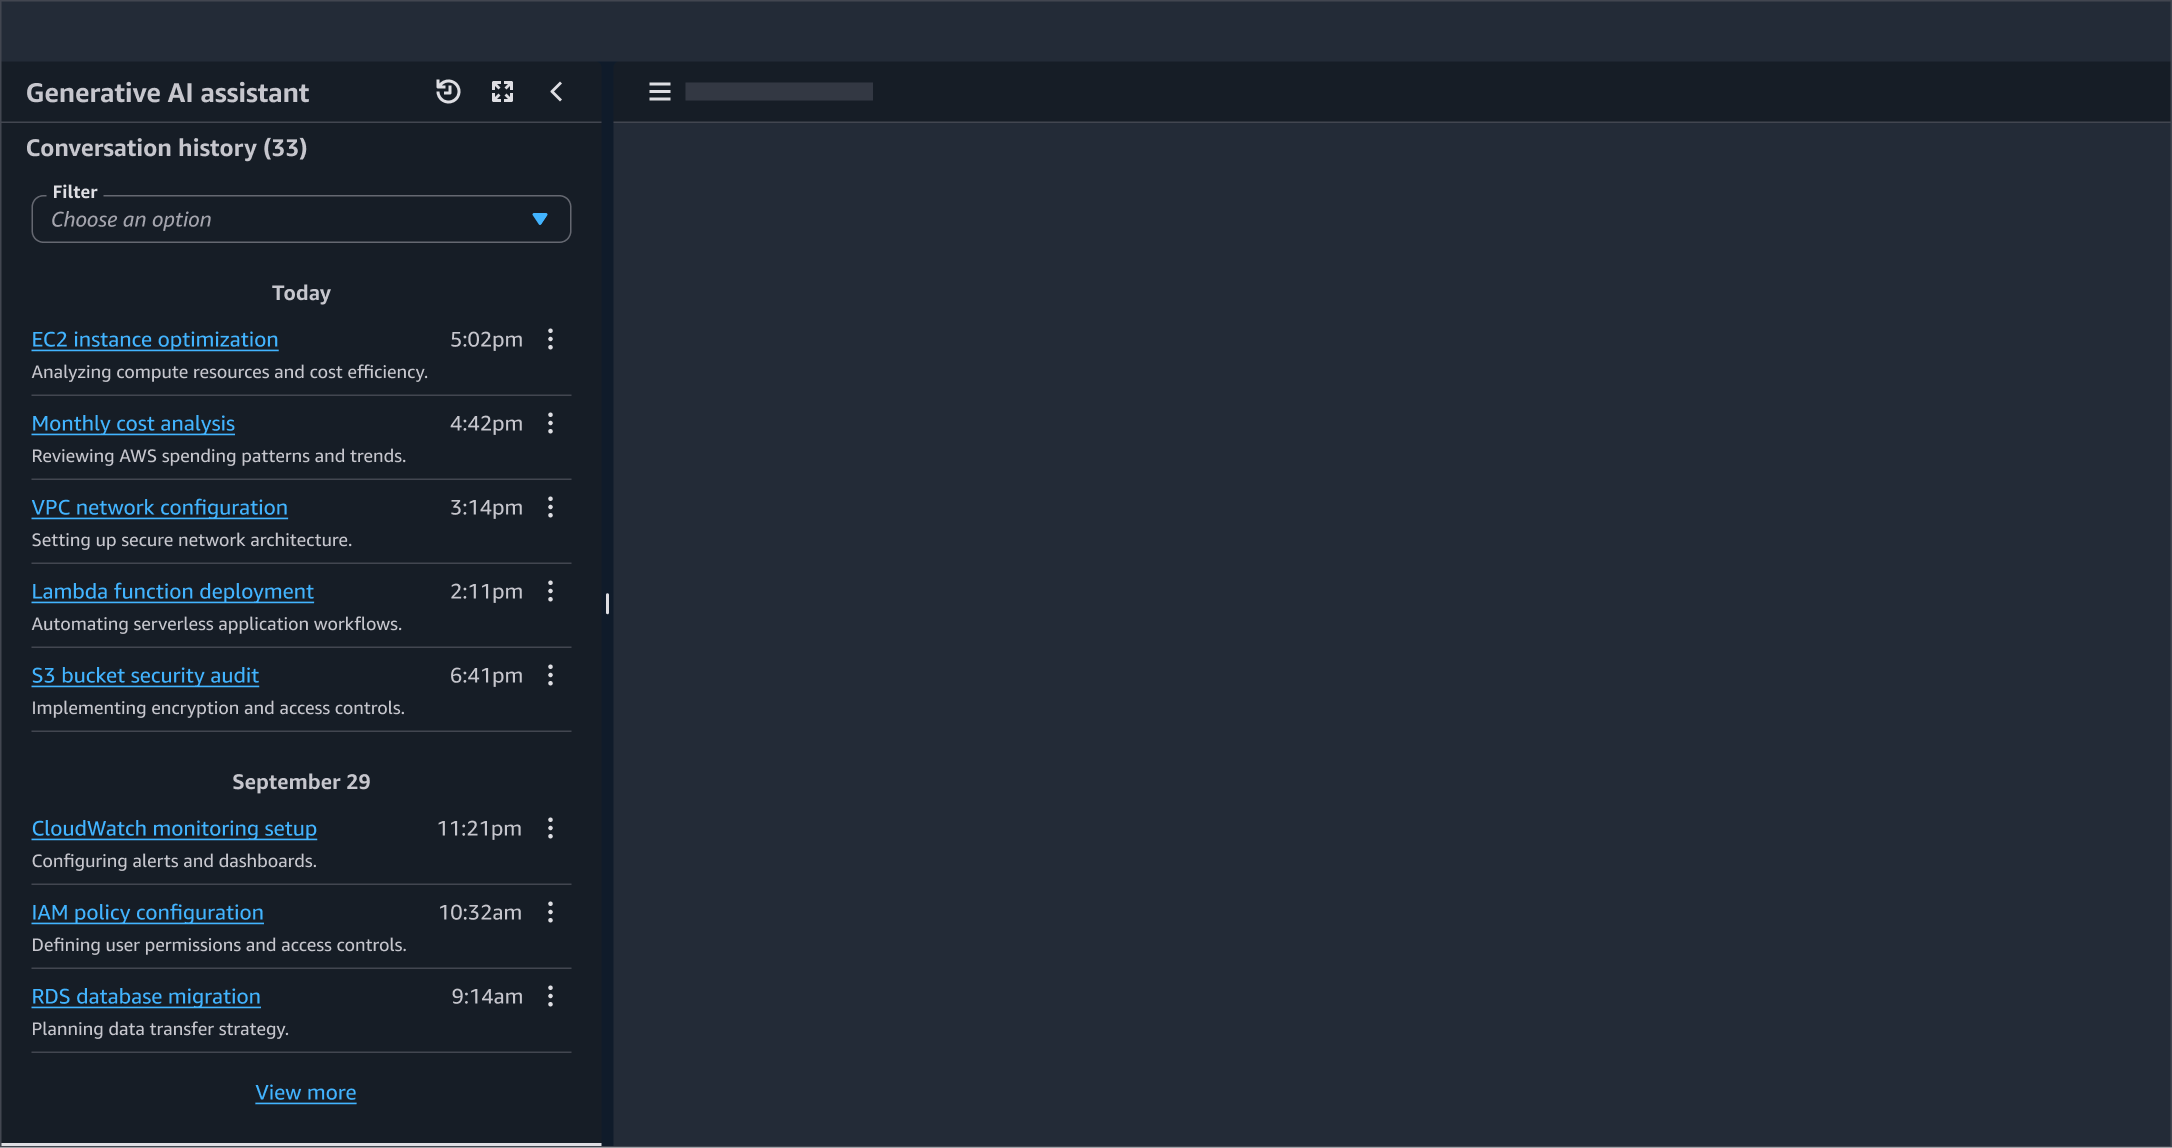Click the panel resize handle divider
This screenshot has height=1148, width=2172.
(x=607, y=604)
